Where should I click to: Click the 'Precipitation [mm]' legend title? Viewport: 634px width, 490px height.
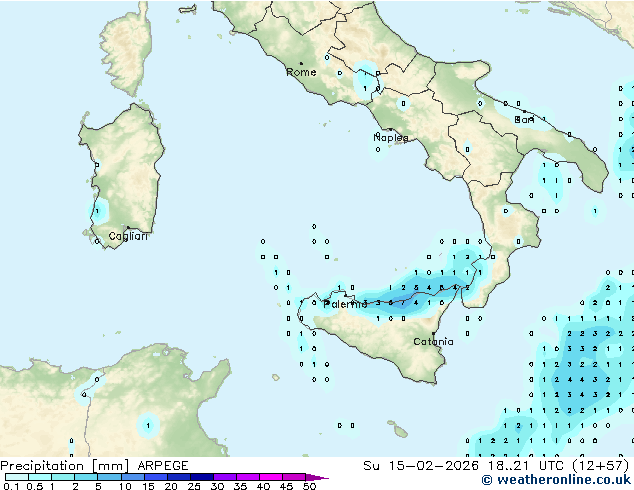(64, 466)
